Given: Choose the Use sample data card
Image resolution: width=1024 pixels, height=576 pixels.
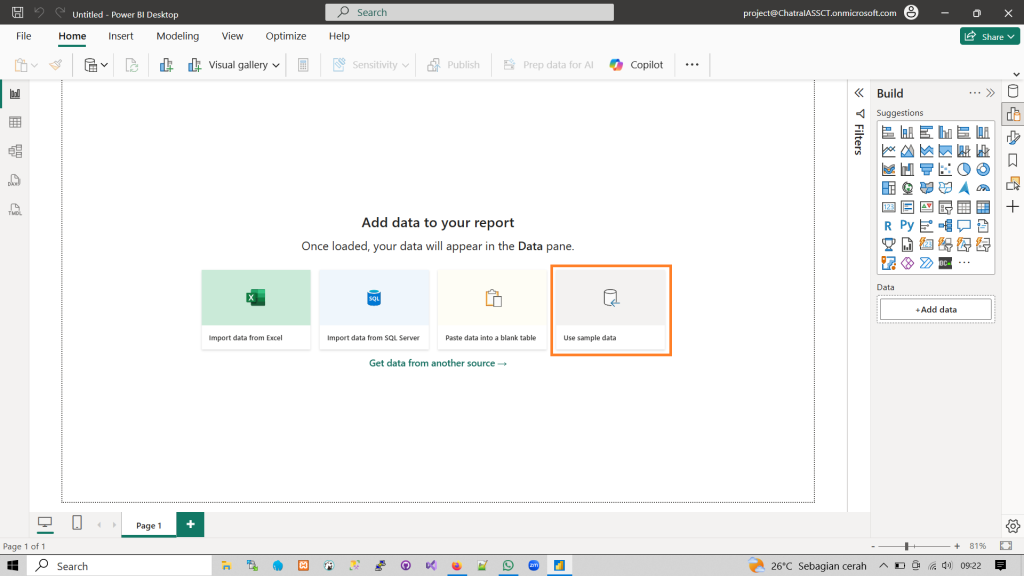Looking at the screenshot, I should [611, 310].
